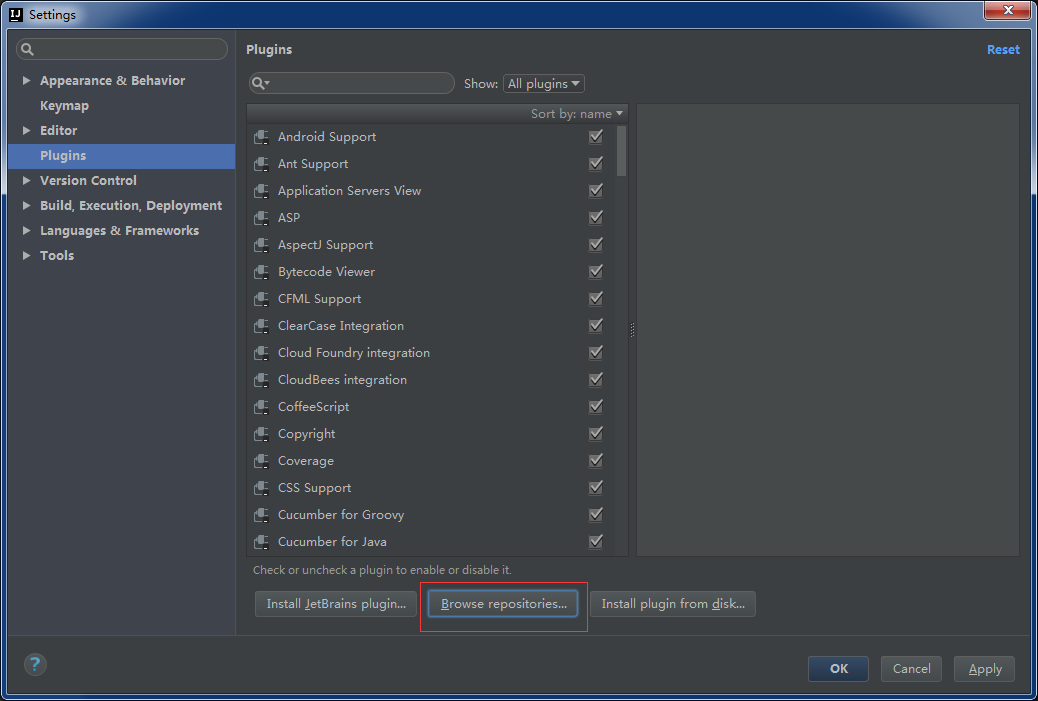Expand Languages & Frameworks arrow

pyautogui.click(x=26, y=230)
